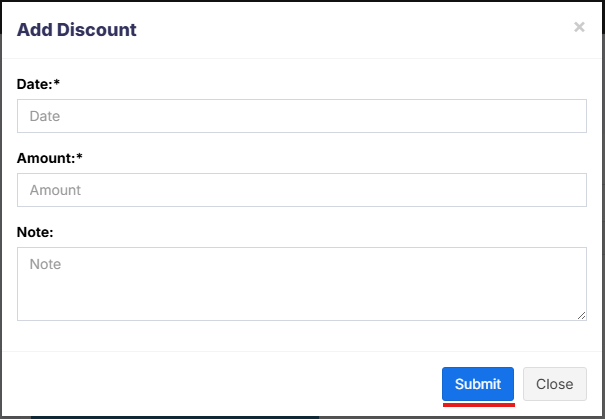Viewport: 605px width, 419px height.
Task: Click inside the Note text area
Action: (301, 284)
